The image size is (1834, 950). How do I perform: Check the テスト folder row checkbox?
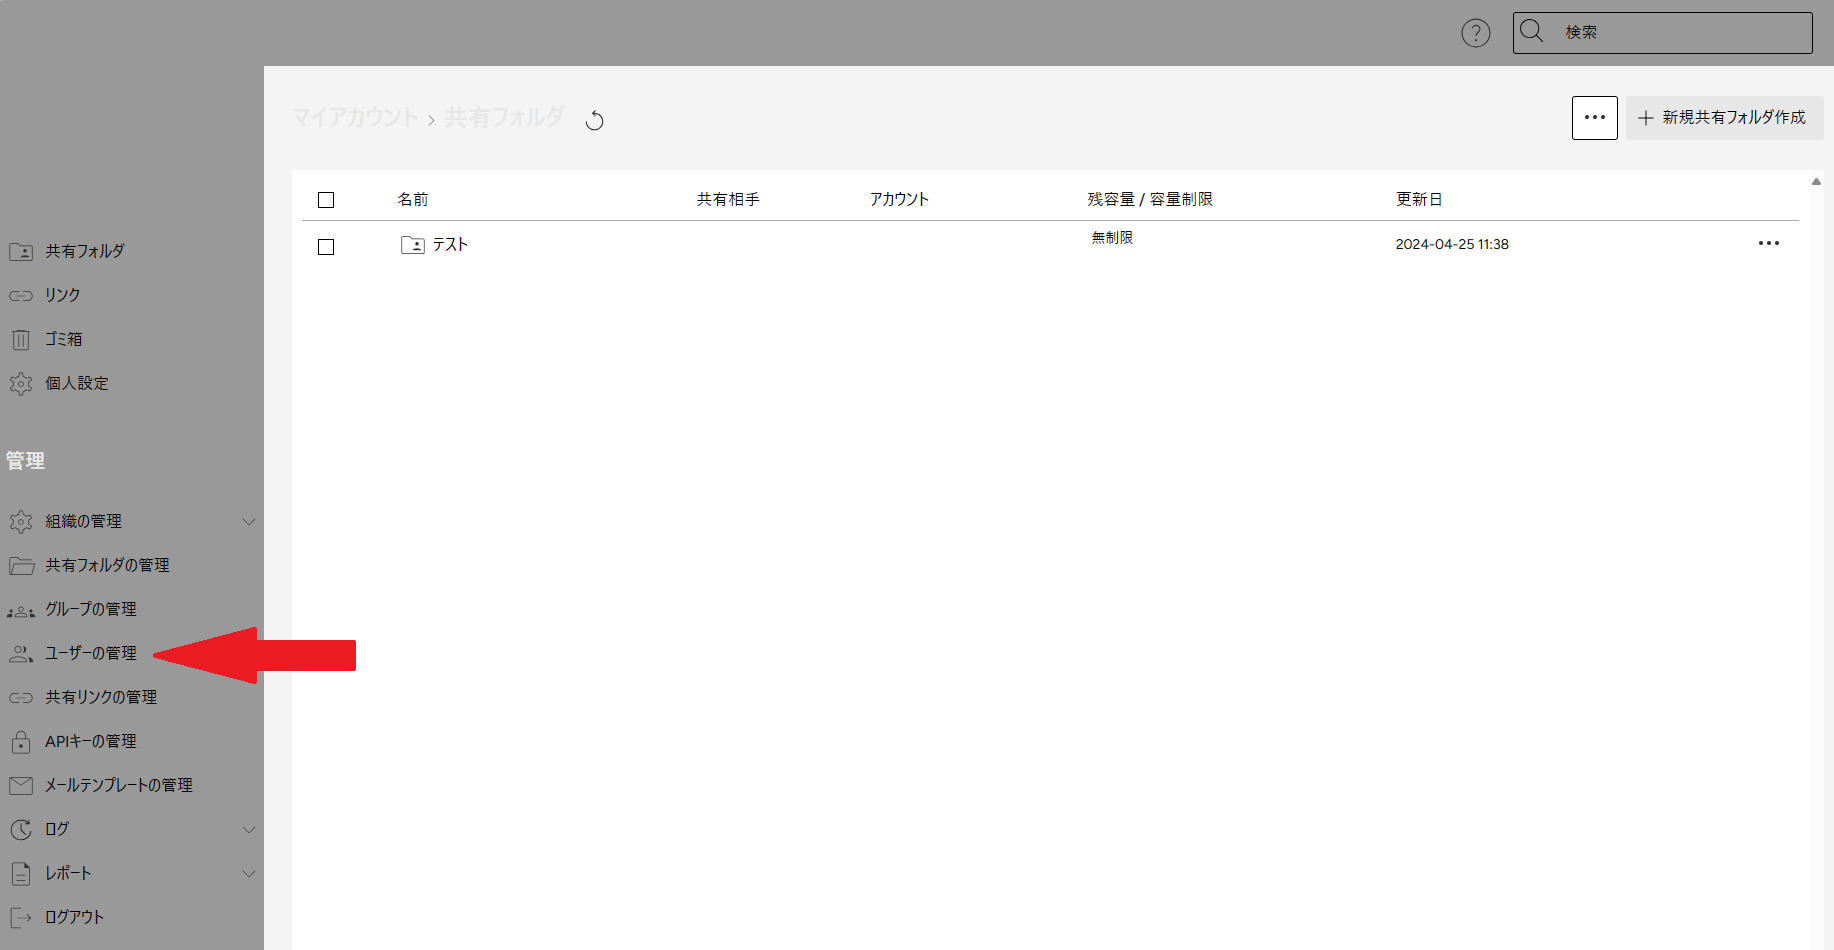click(x=326, y=247)
